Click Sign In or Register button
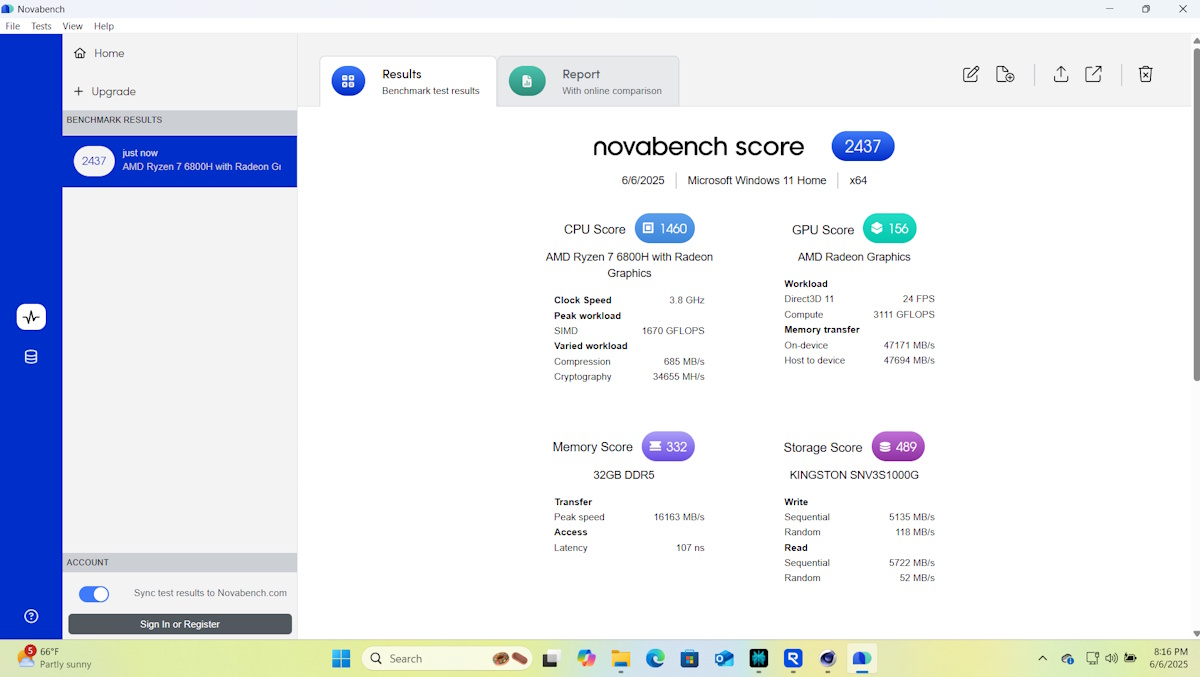 click(180, 624)
